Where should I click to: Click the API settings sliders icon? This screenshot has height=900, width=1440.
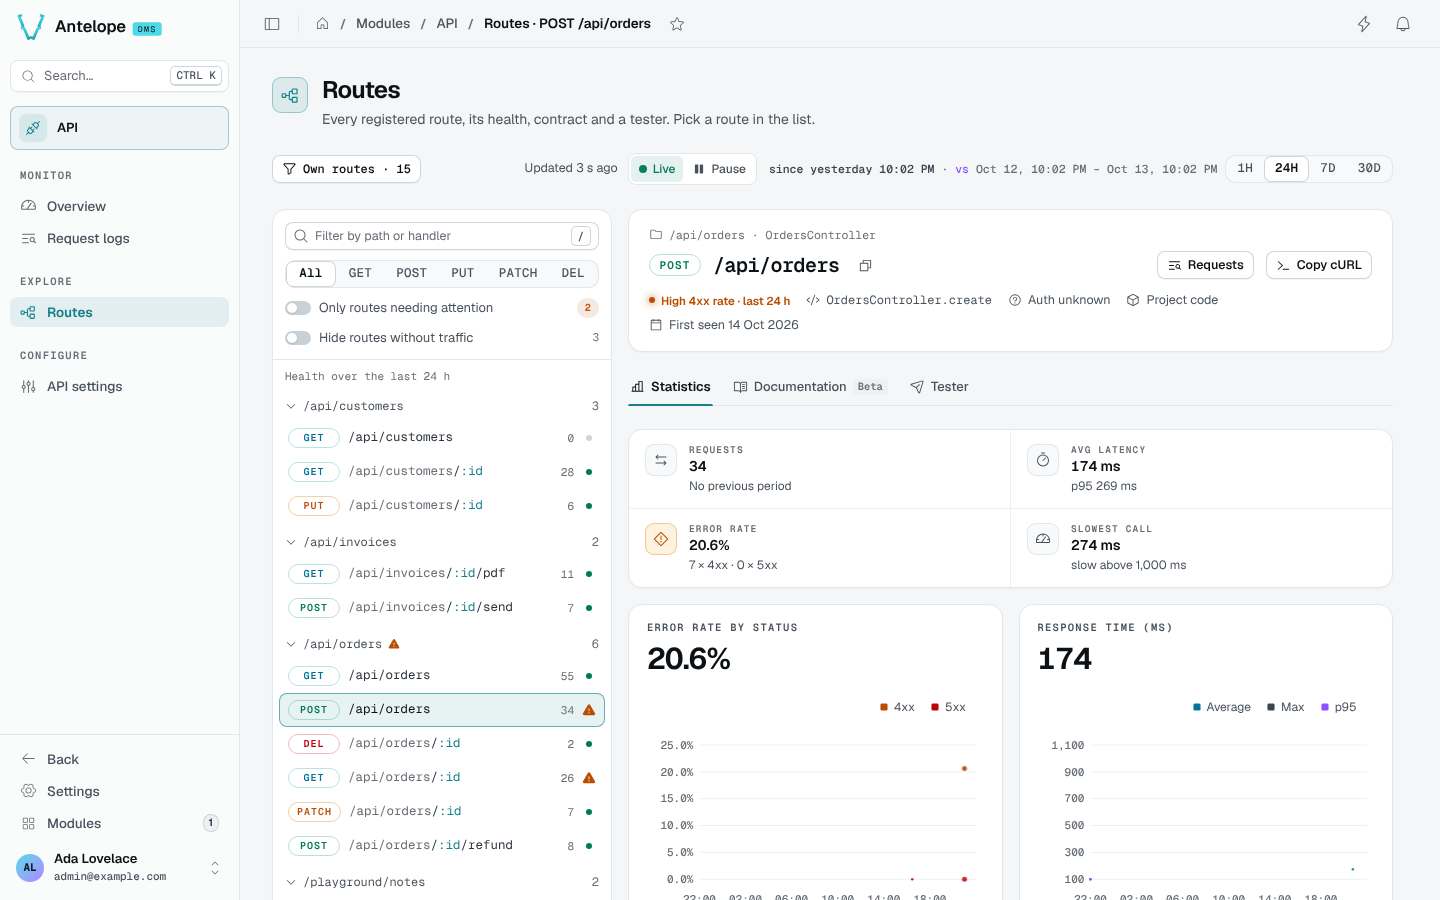pyautogui.click(x=29, y=386)
